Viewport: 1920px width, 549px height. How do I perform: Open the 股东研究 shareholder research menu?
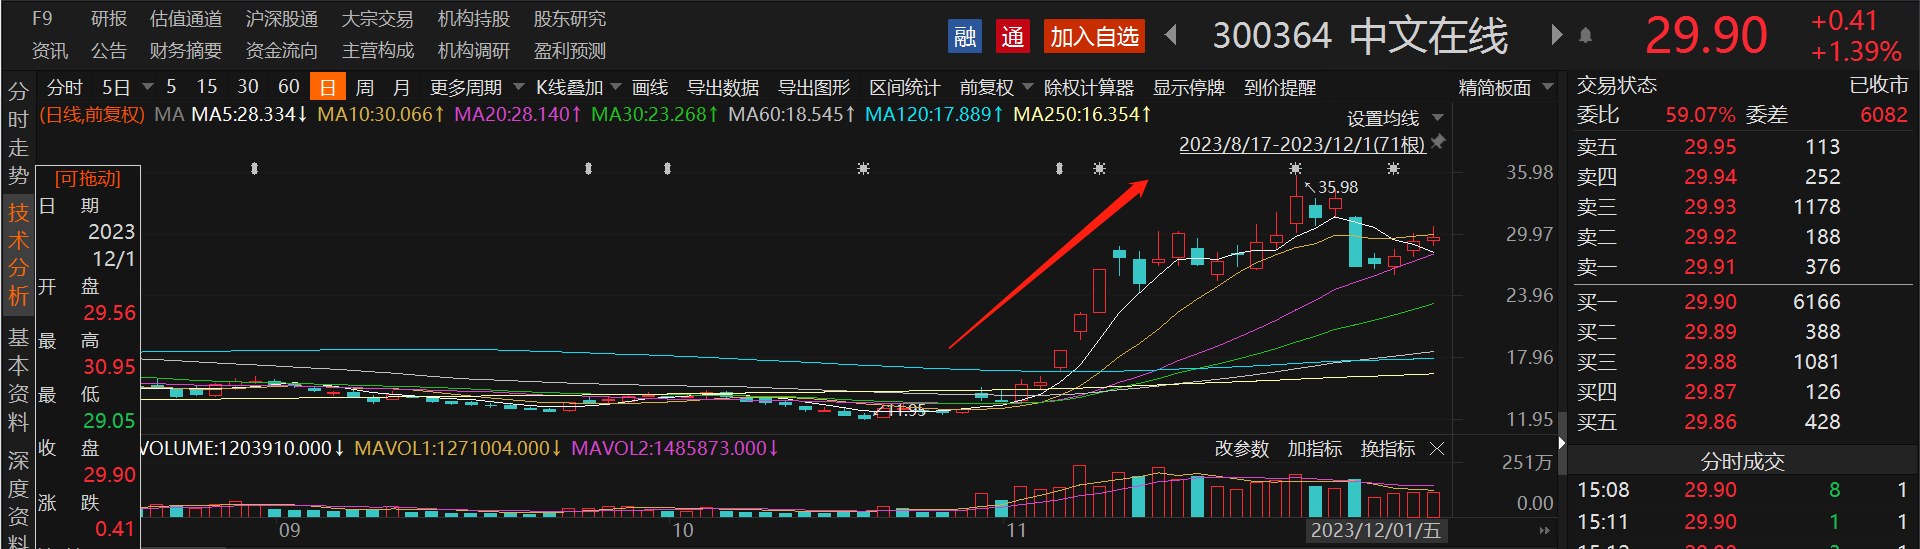pyautogui.click(x=570, y=19)
